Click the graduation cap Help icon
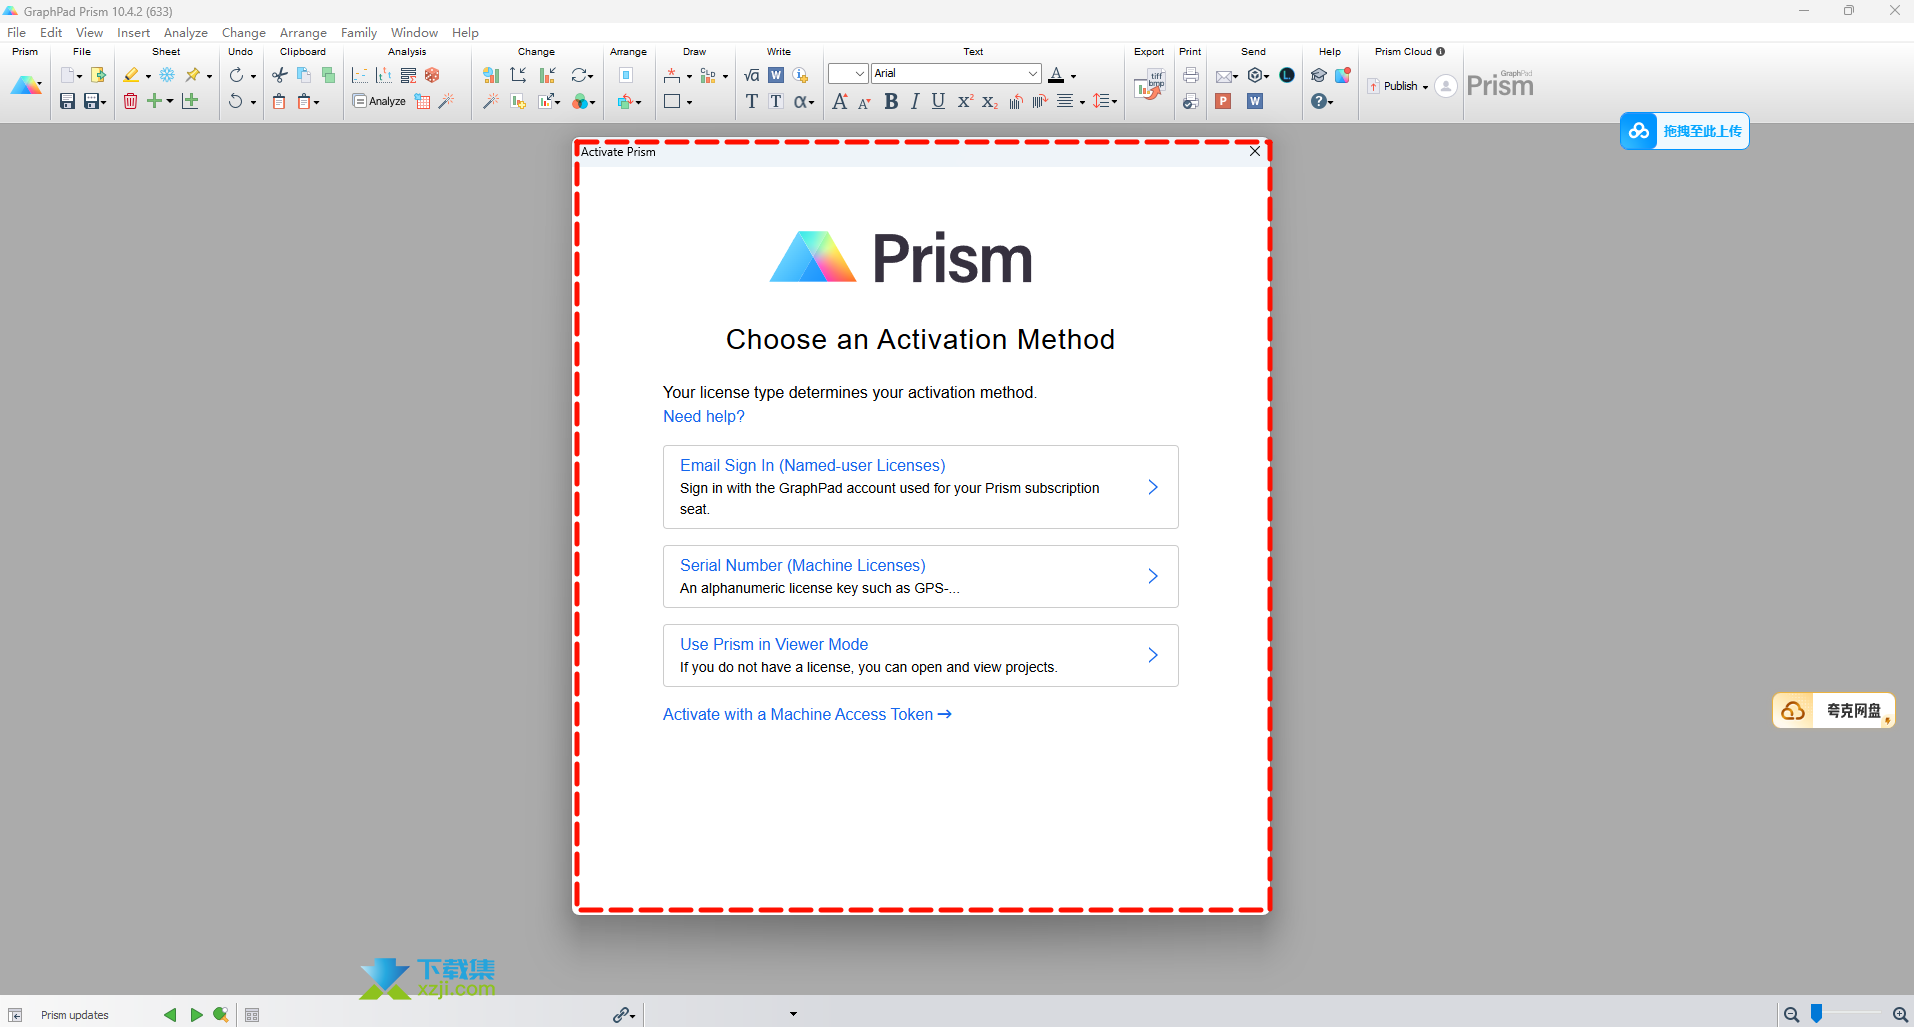 pos(1319,75)
